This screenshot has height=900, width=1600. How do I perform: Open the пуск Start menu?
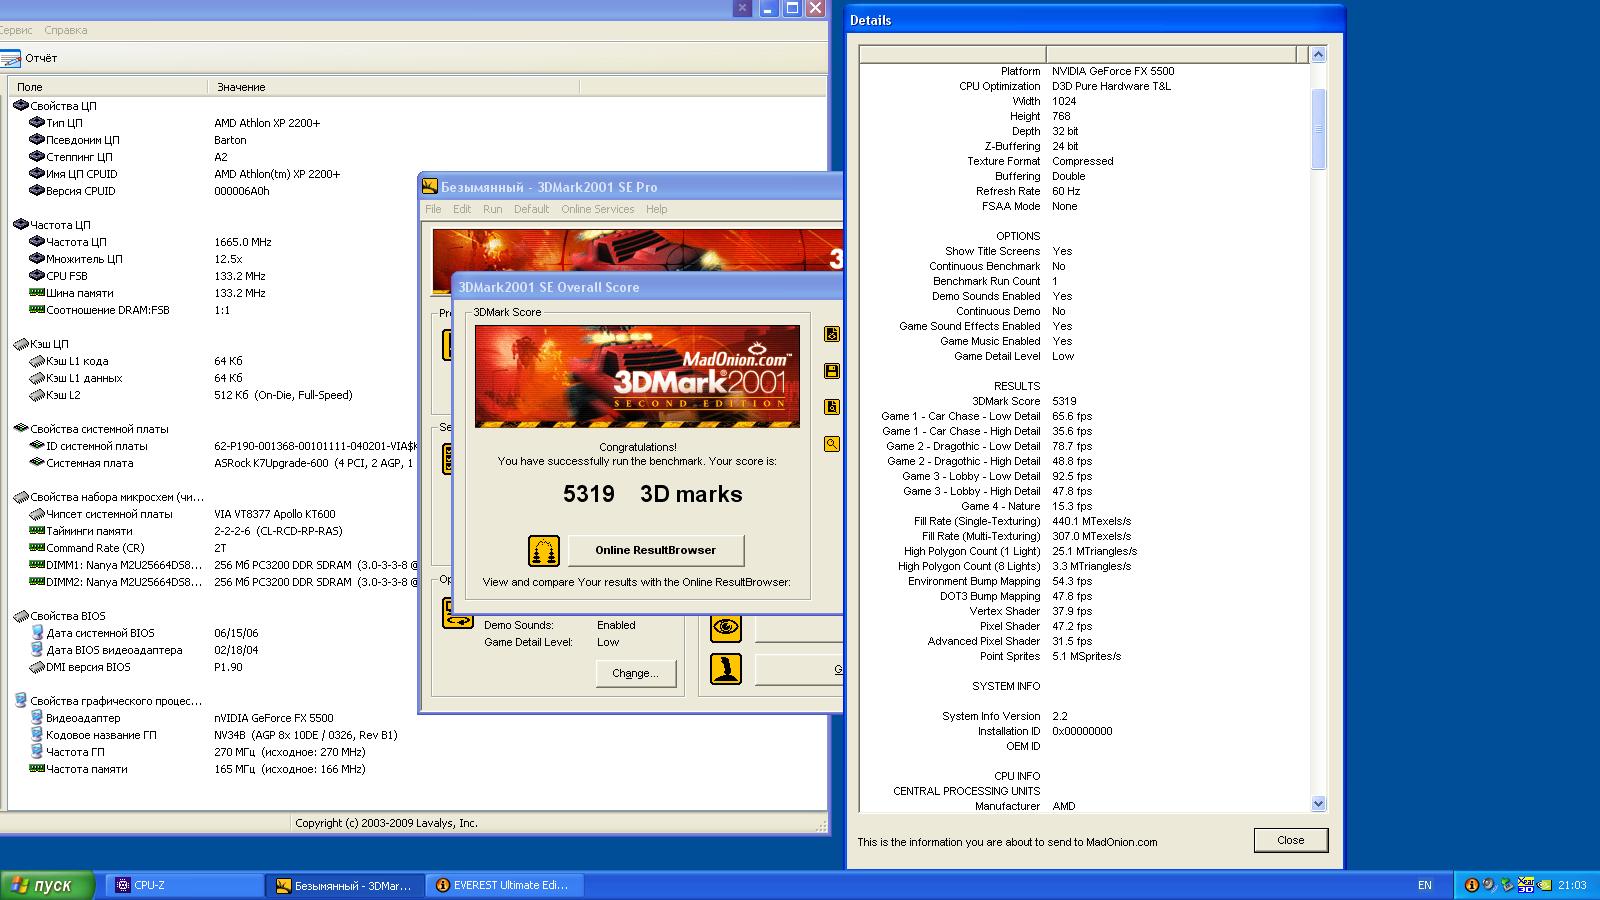(x=47, y=885)
